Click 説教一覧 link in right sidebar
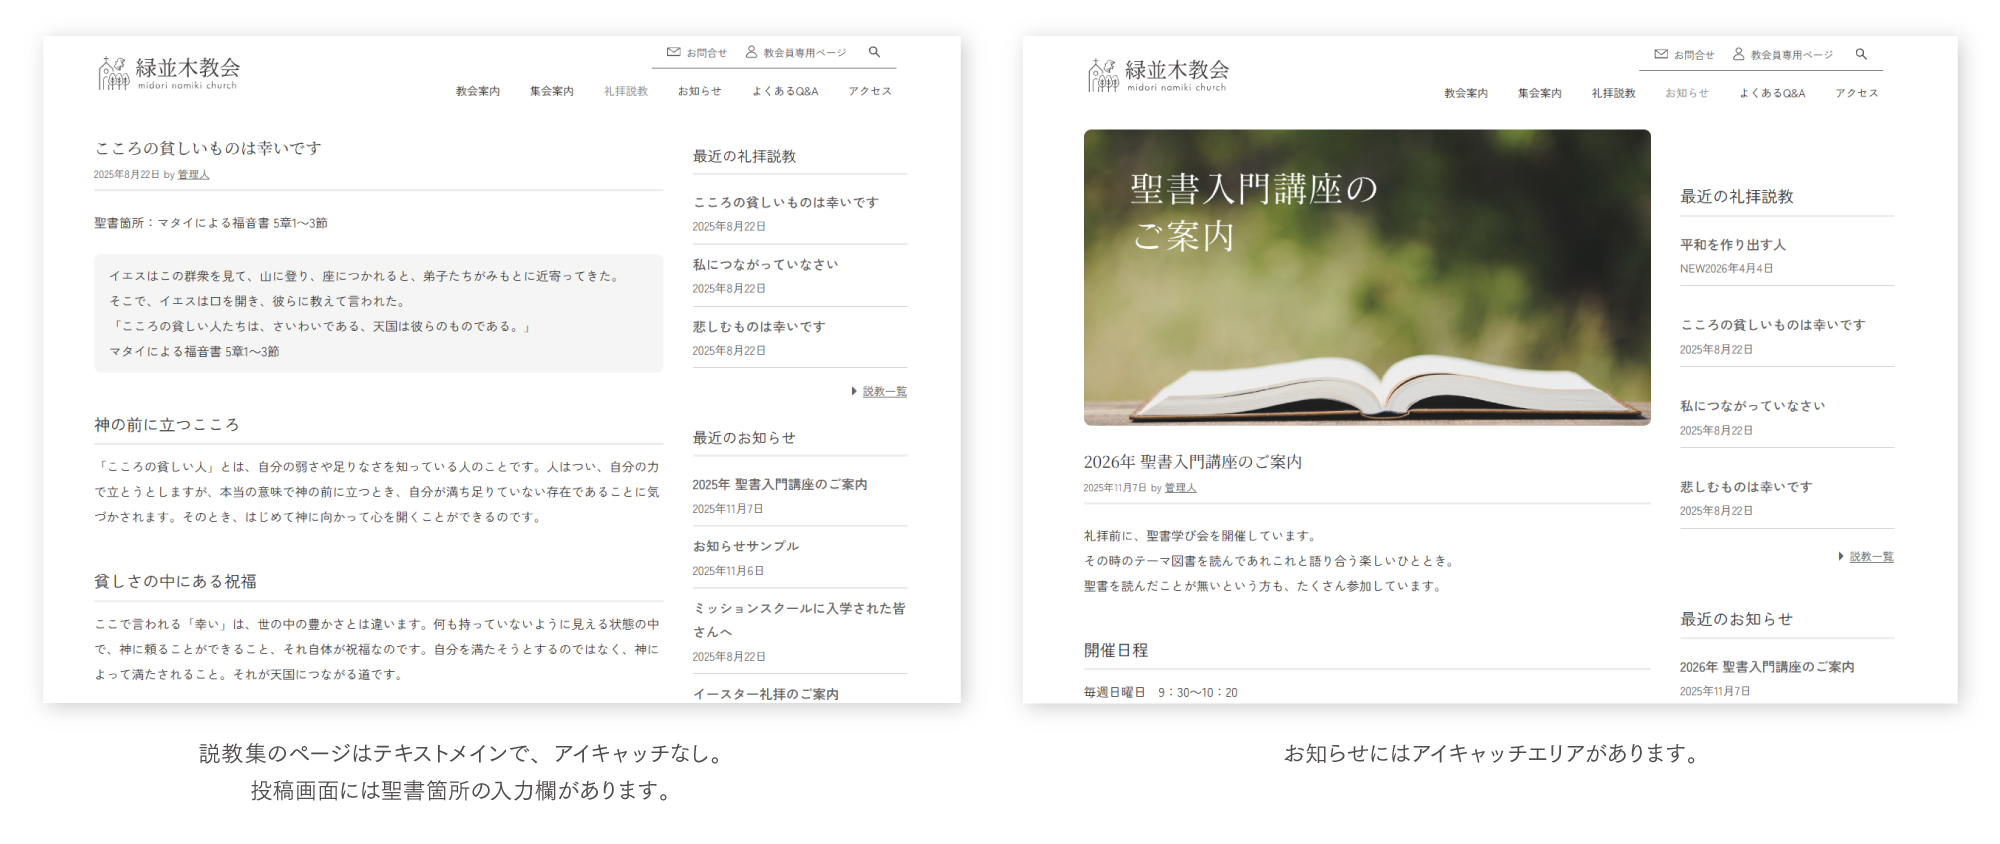 [1871, 557]
